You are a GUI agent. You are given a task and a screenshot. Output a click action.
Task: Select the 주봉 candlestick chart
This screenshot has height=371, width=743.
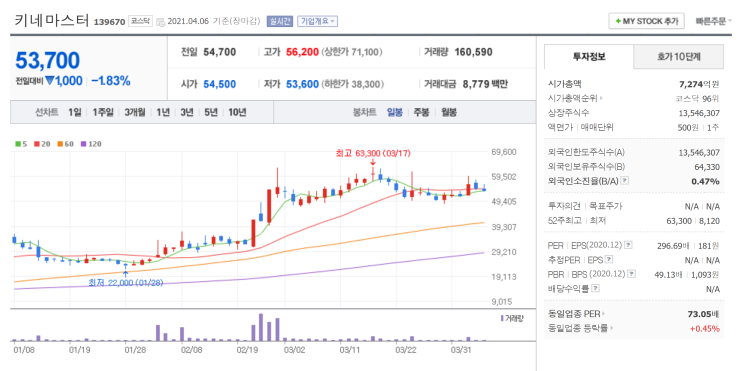(x=421, y=113)
